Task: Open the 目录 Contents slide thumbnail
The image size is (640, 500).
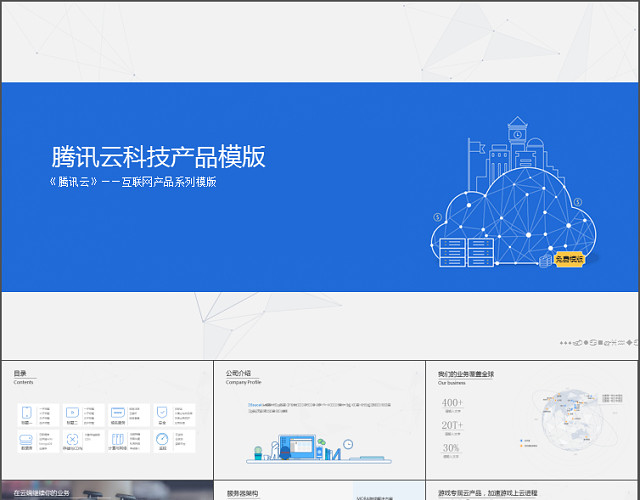Action: (x=107, y=420)
